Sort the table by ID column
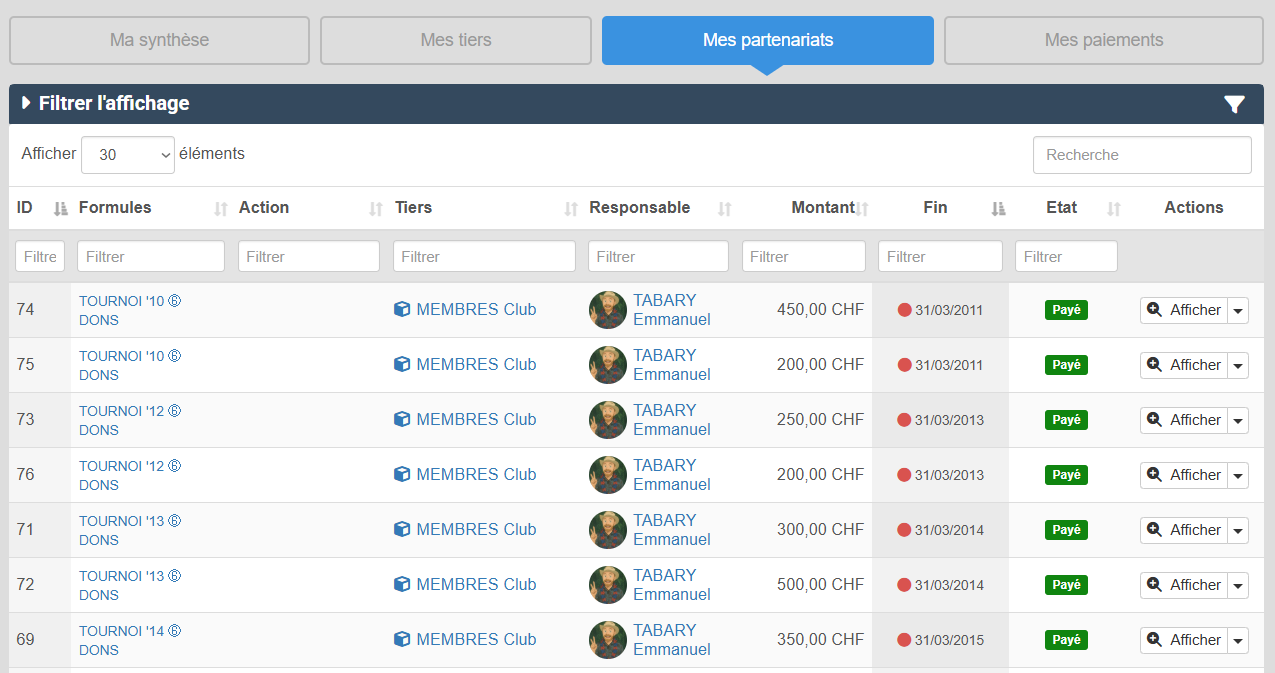Image resolution: width=1275 pixels, height=673 pixels. [60, 208]
